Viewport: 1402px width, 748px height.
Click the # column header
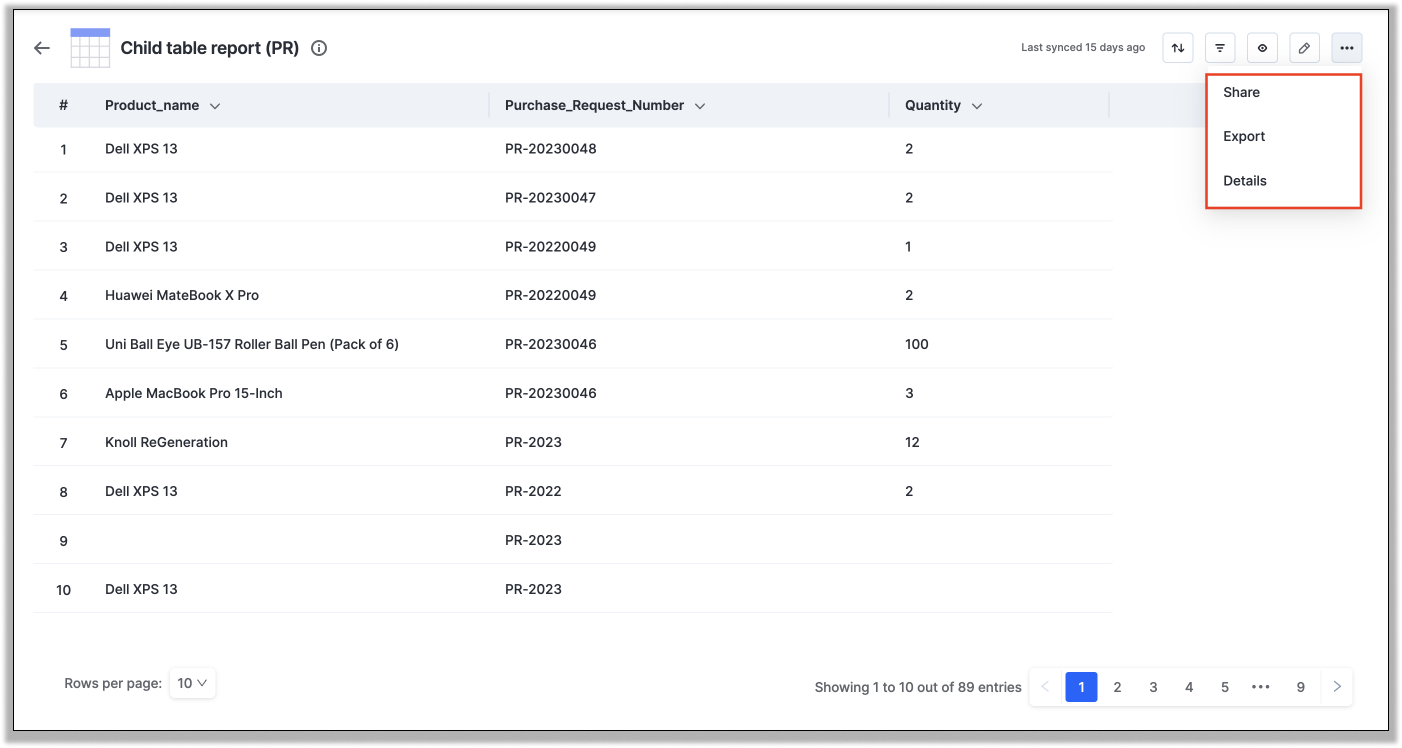click(63, 106)
